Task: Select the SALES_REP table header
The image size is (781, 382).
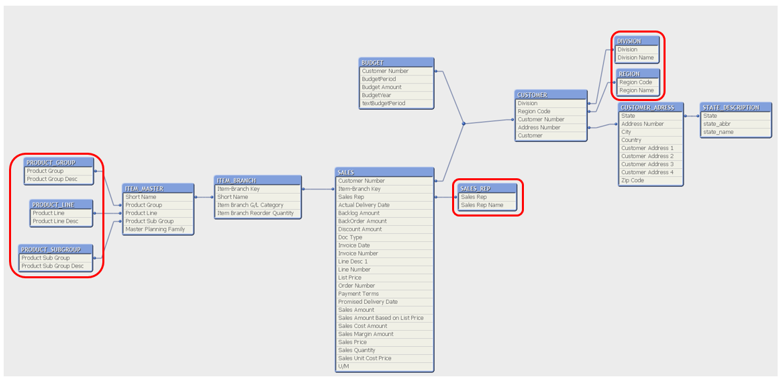Action: [488, 188]
